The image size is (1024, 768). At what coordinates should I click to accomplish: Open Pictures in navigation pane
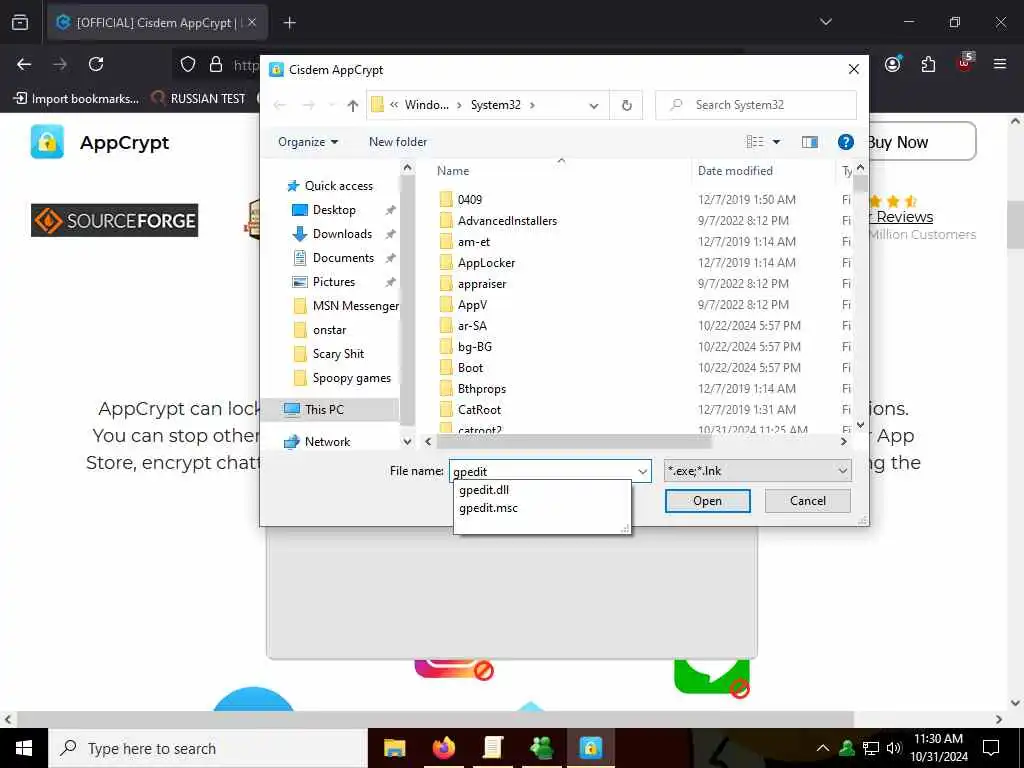point(334,282)
